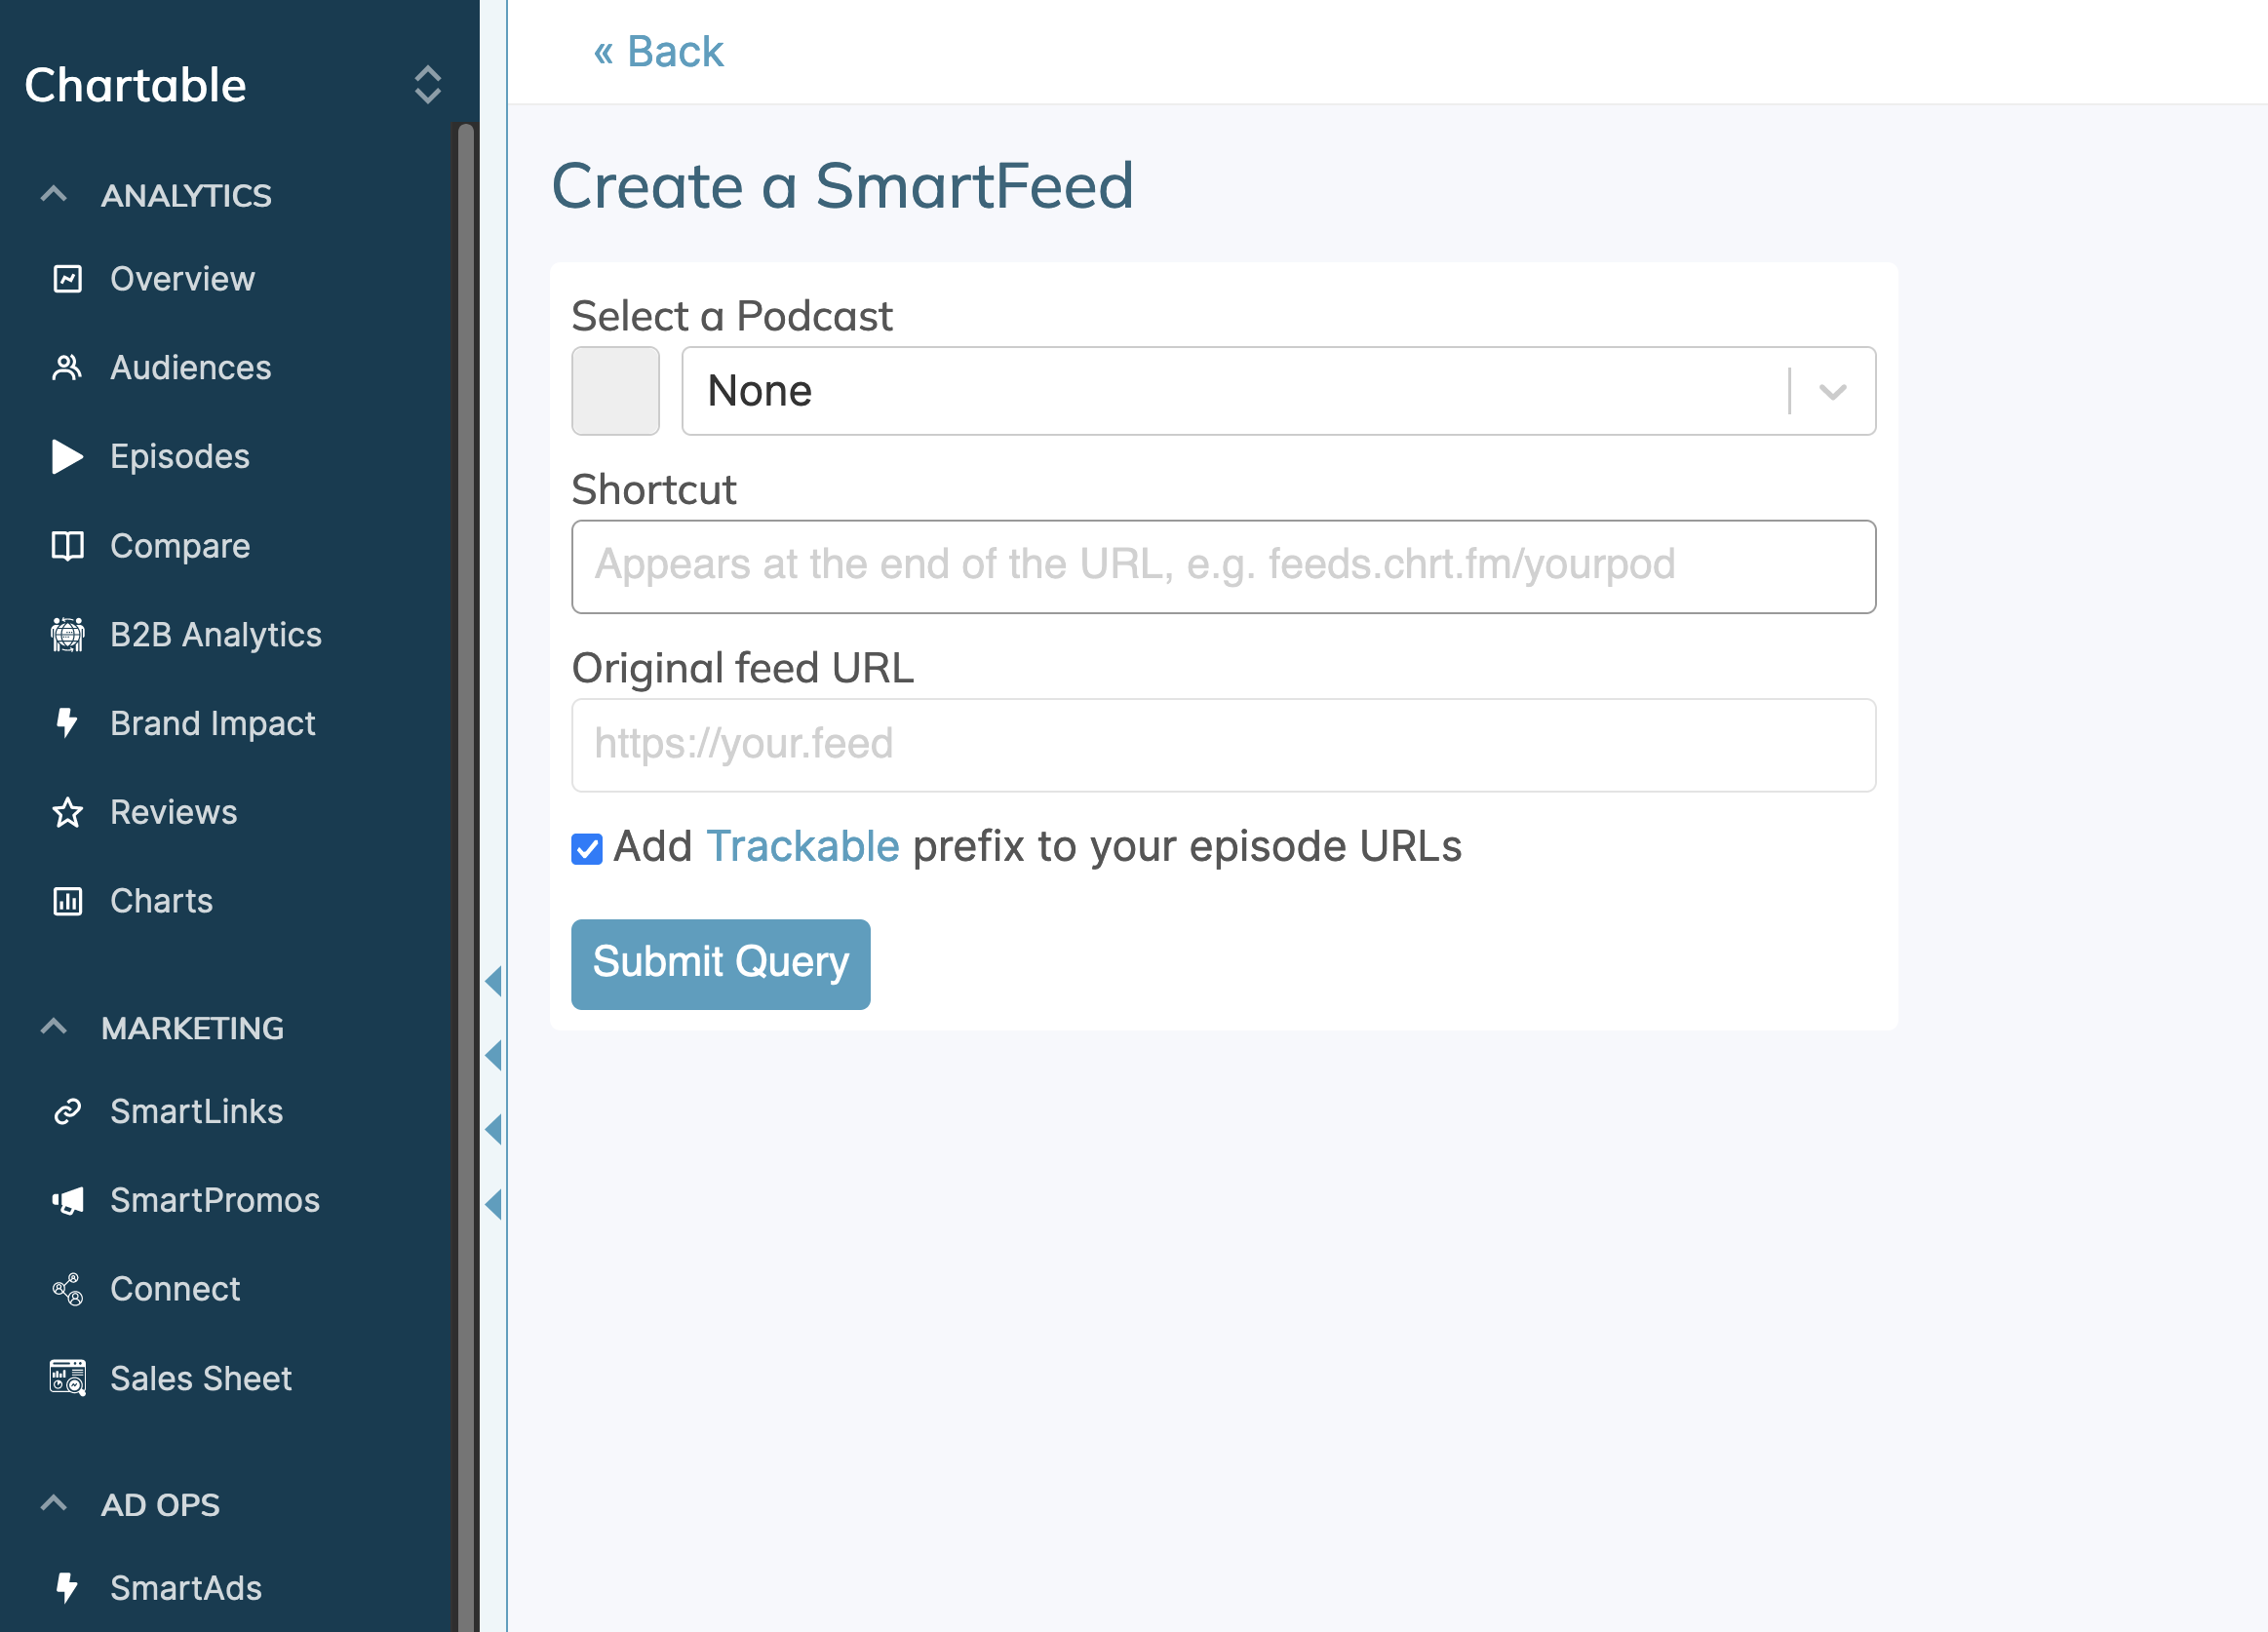The height and width of the screenshot is (1632, 2268).
Task: Collapse the MARKETING section
Action: (53, 1027)
